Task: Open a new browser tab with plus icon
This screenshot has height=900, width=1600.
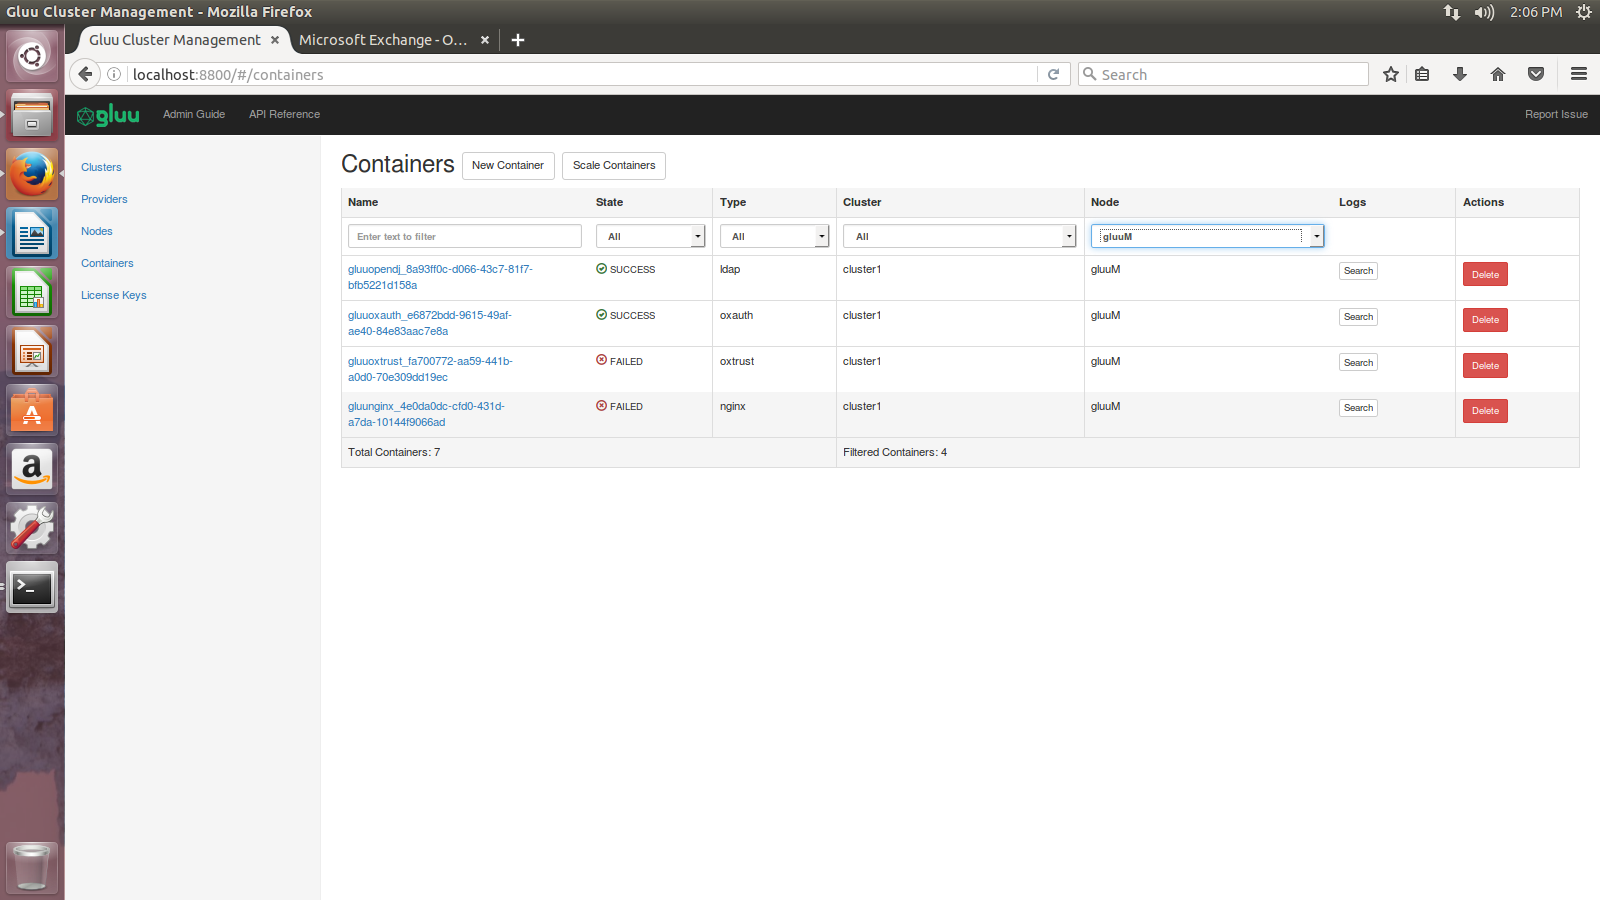Action: (518, 40)
